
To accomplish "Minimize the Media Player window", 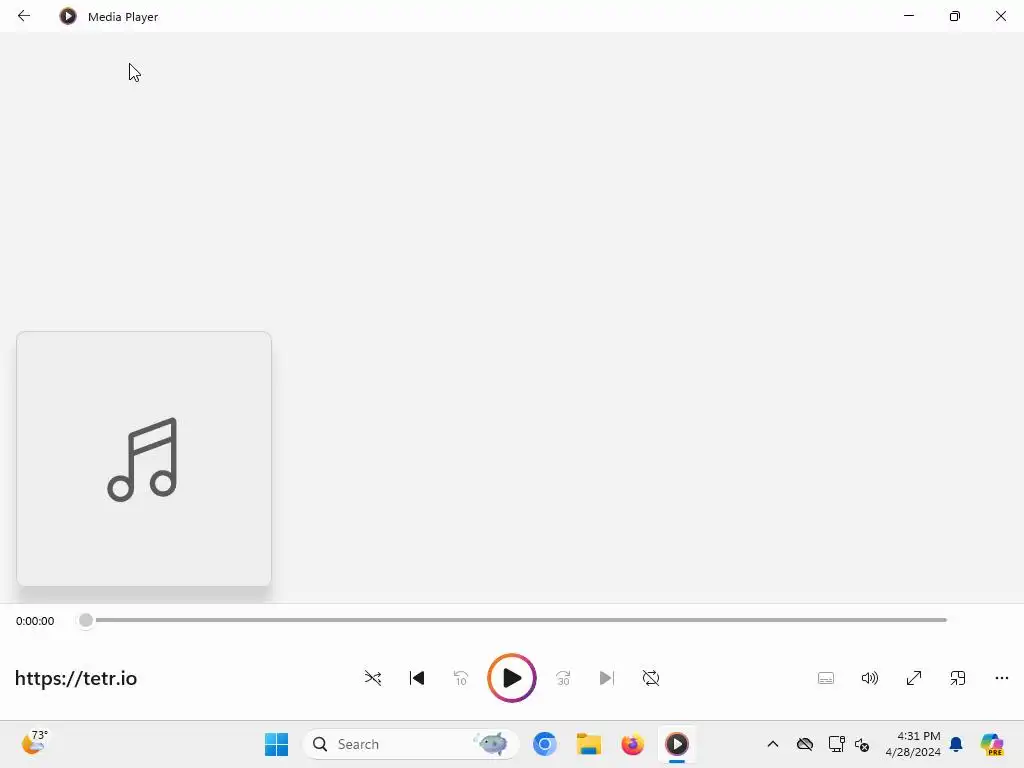I will pos(908,16).
